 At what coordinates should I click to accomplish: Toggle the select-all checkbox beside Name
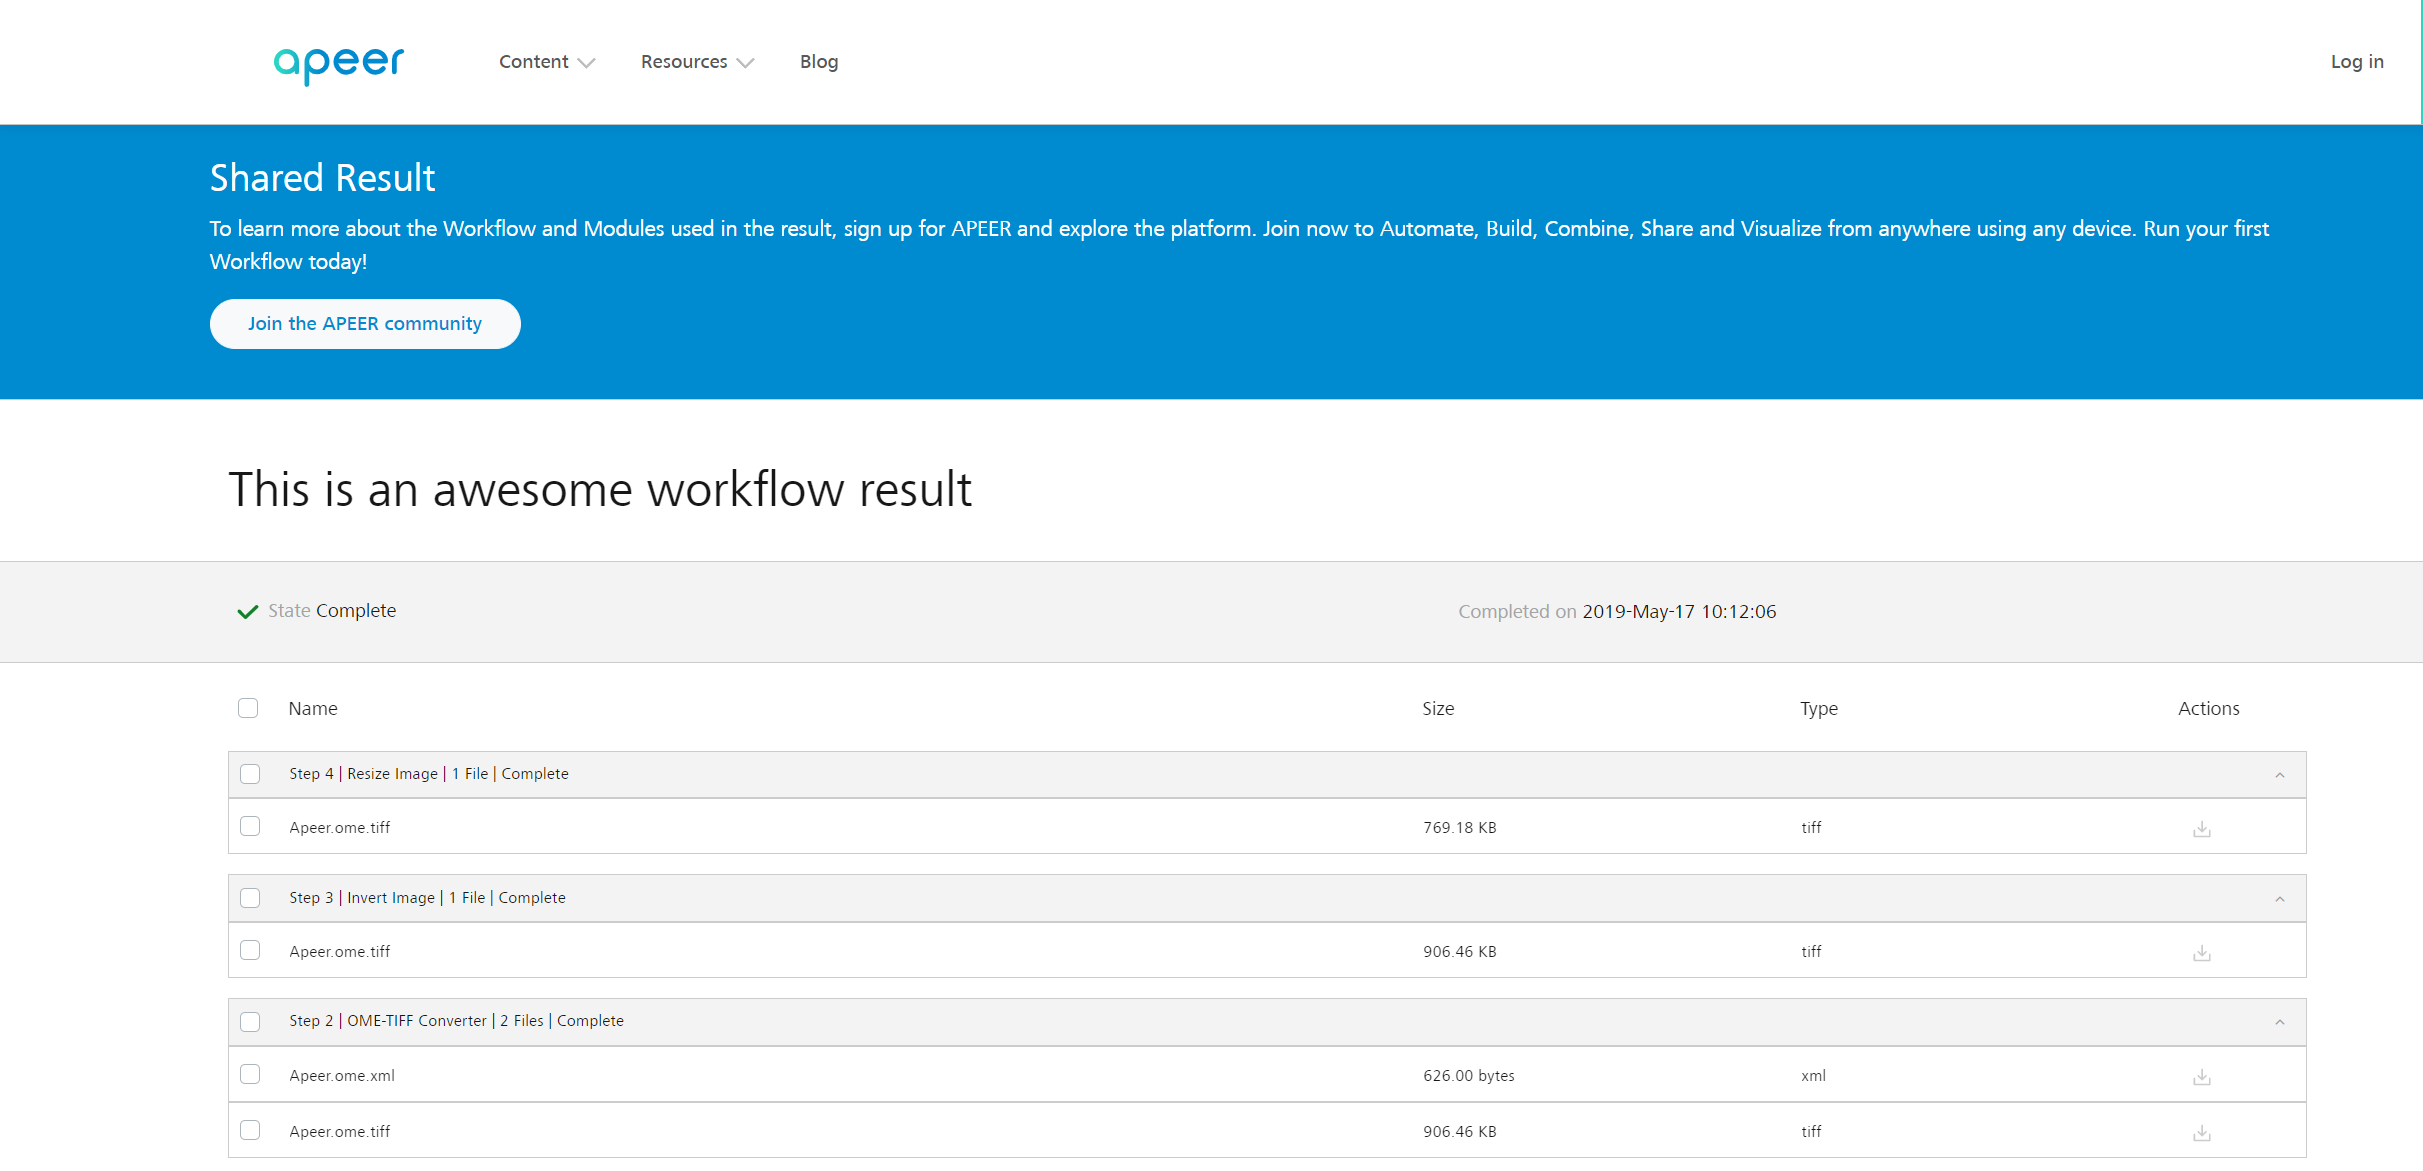point(248,708)
